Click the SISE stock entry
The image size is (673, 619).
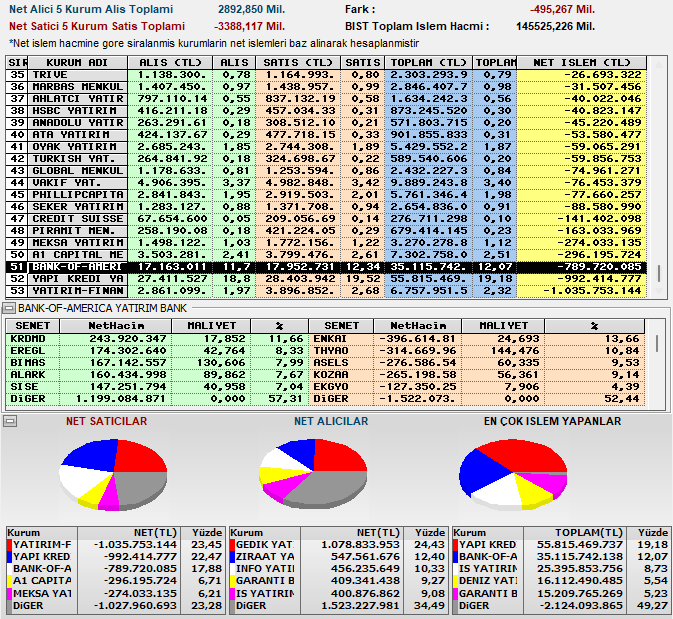click(24, 387)
